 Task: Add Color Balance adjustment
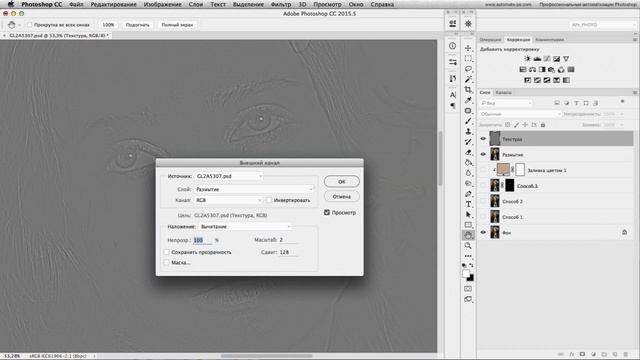[532, 69]
